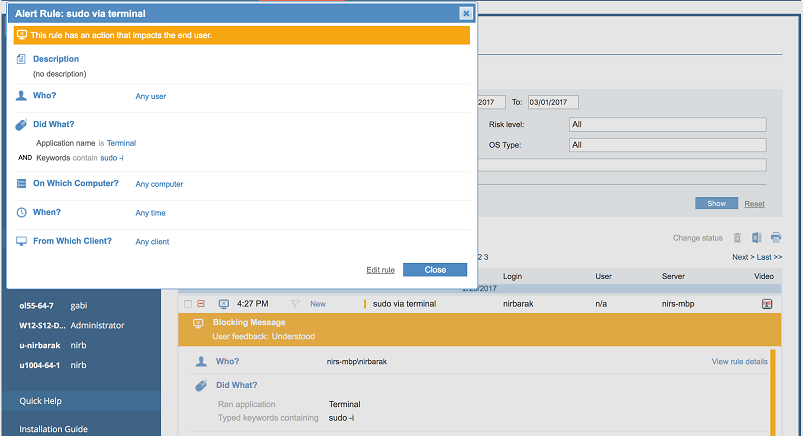Open the OS Type dropdown
803x438 pixels.
[666, 145]
